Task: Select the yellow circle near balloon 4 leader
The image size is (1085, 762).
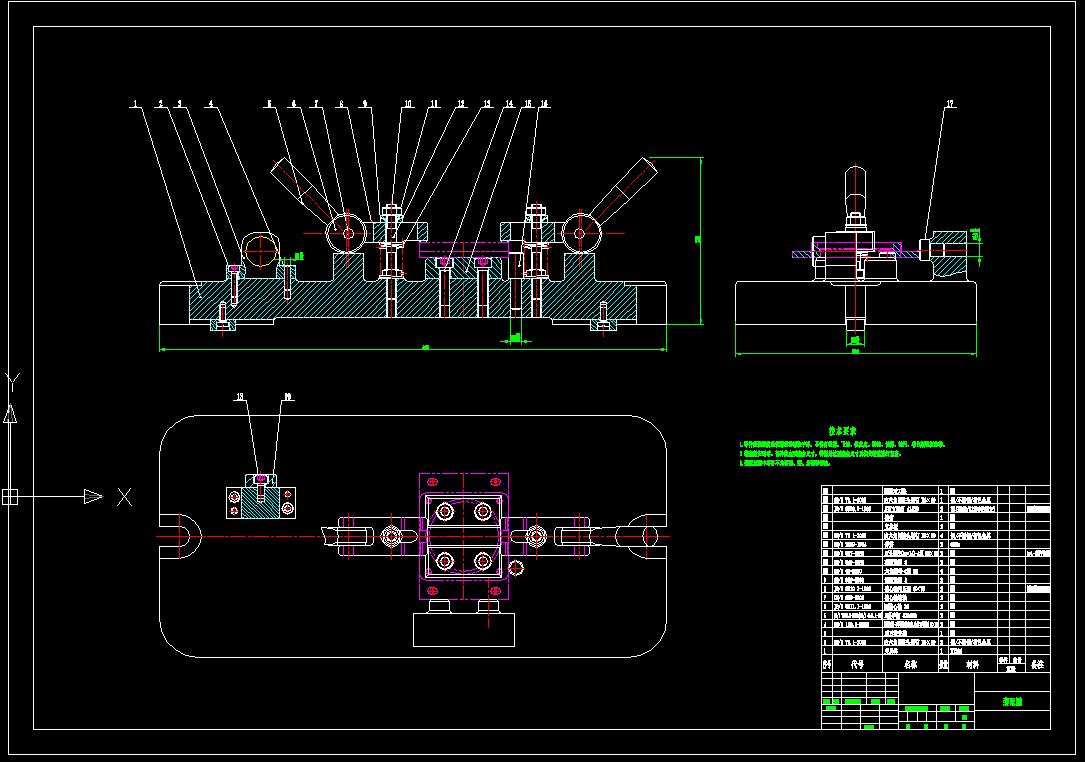Action: click(260, 251)
